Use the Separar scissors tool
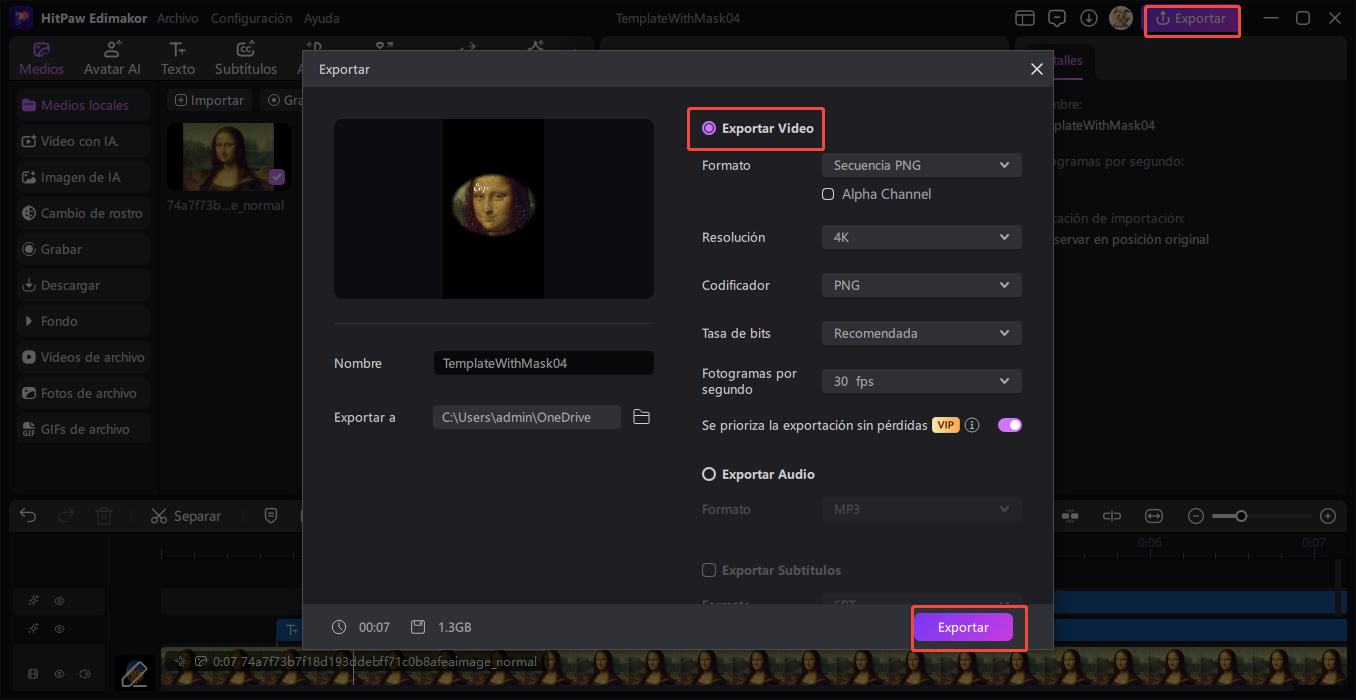This screenshot has height=700, width=1356. pos(157,515)
